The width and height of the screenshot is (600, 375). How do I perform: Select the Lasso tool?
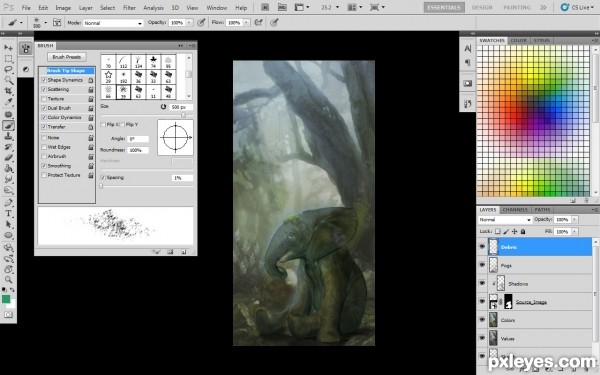pos(8,69)
